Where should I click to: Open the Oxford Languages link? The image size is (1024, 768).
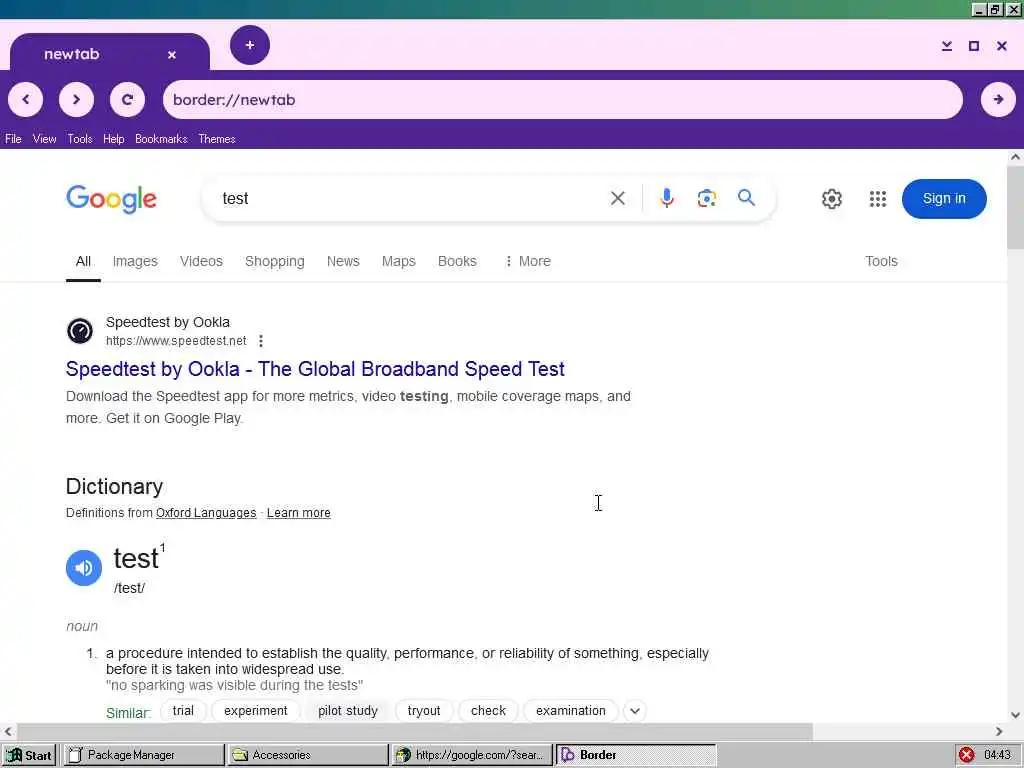[x=206, y=513]
